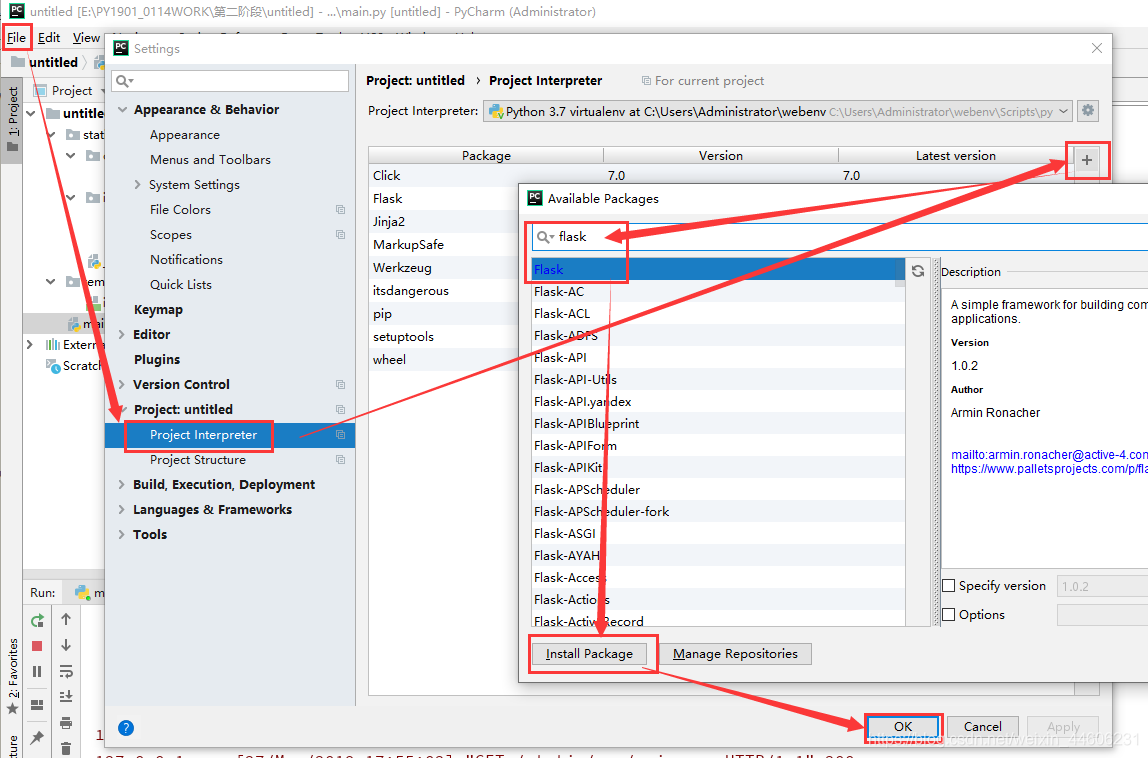Click the magnifier icon in package search
This screenshot has width=1148, height=758.
[545, 237]
